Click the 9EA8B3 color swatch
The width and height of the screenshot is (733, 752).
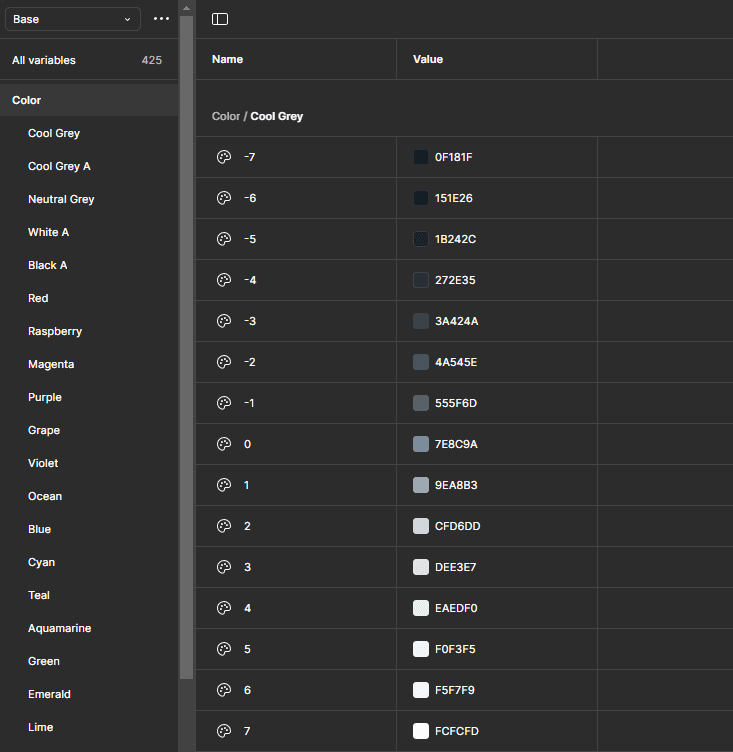coord(421,485)
